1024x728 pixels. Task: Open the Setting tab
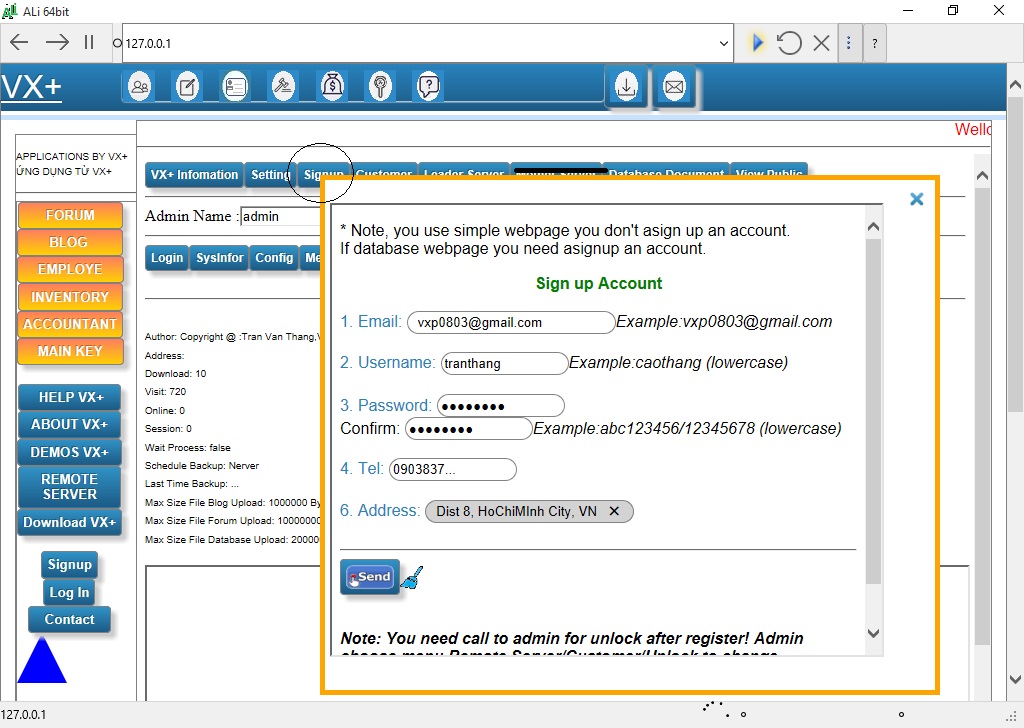pos(270,175)
